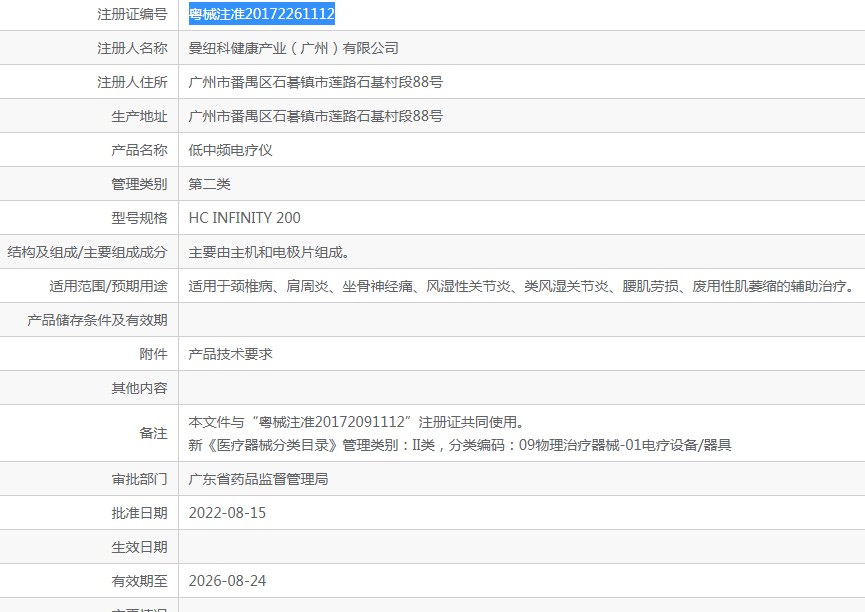The height and width of the screenshot is (612, 865).
Task: Click management class value 第二类
Action: point(210,184)
